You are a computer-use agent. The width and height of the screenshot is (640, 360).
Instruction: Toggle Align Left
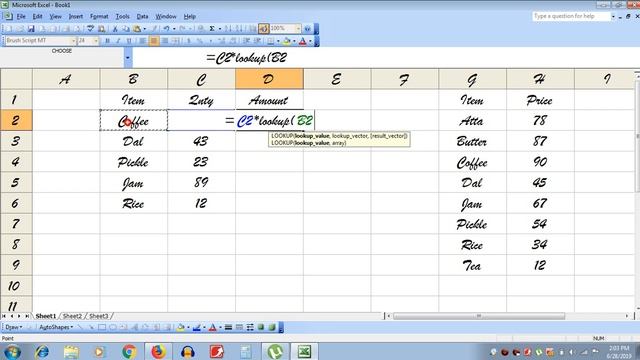pos(142,41)
